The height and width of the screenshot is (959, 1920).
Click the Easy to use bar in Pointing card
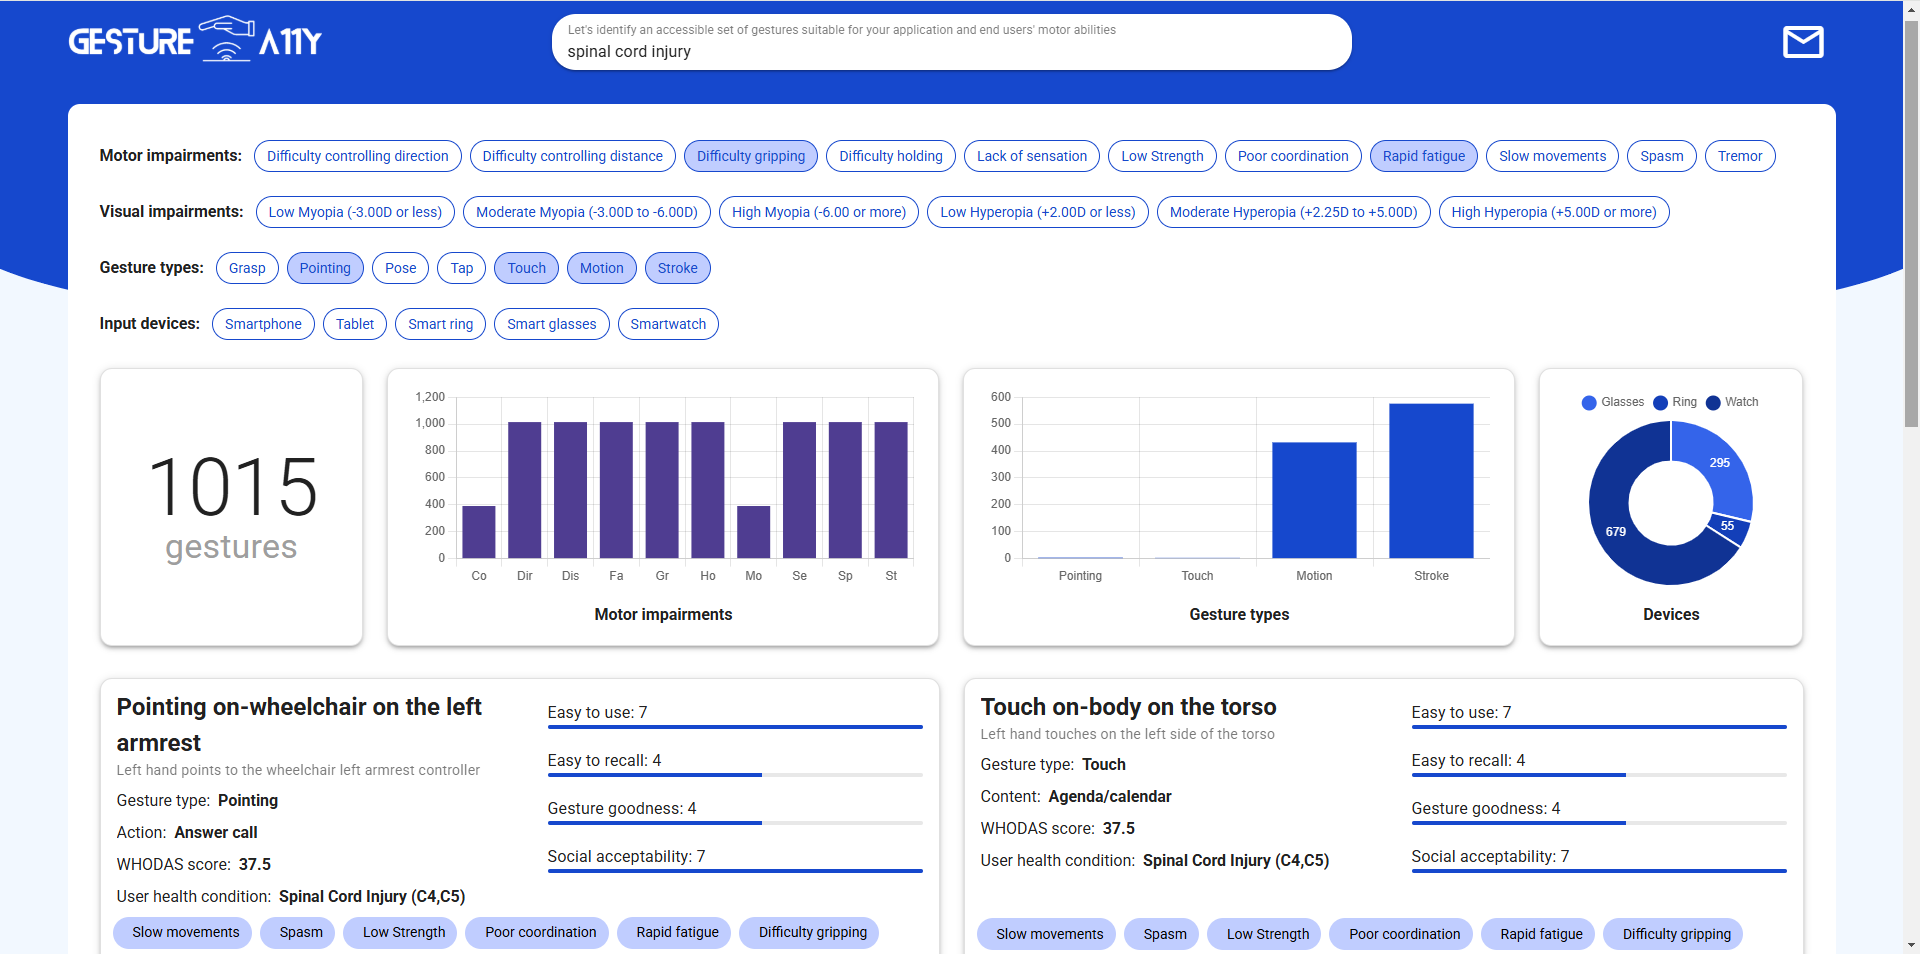point(735,727)
